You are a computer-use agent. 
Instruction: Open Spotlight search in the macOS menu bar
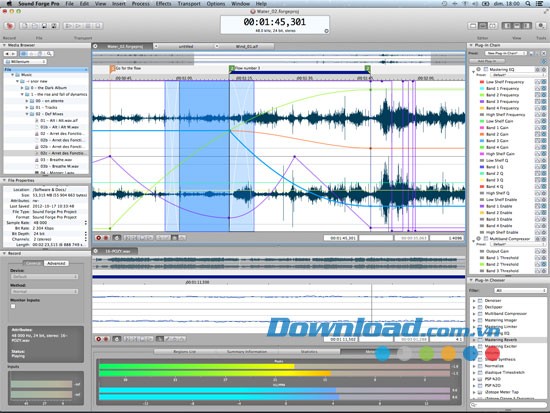[528, 4]
